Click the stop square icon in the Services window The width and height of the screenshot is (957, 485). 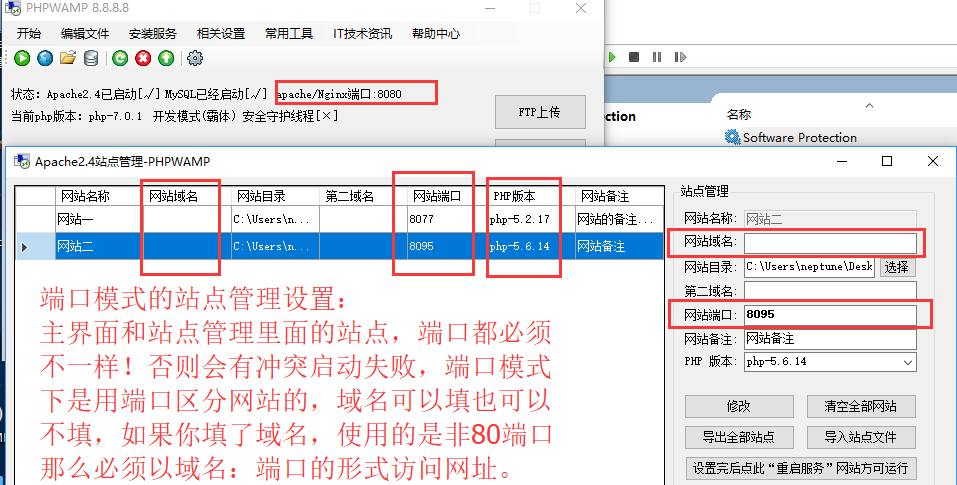pos(634,57)
